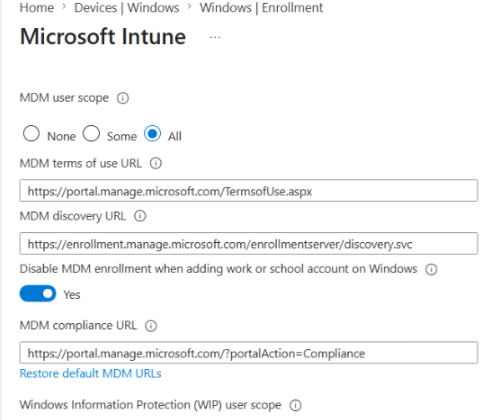Click Restore default MDM URLs link
This screenshot has height=420, width=492.
[x=90, y=374]
